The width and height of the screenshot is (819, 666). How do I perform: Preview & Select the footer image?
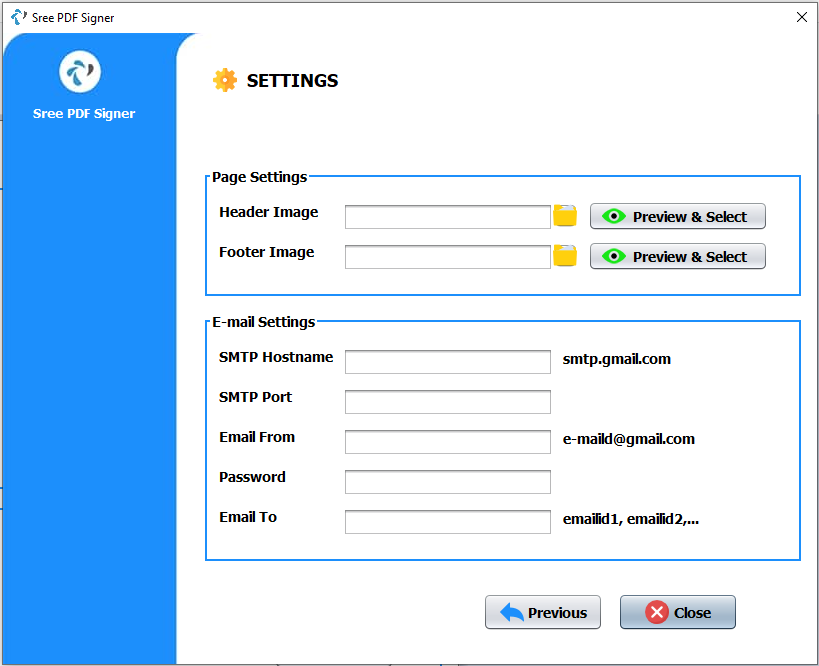pos(677,256)
